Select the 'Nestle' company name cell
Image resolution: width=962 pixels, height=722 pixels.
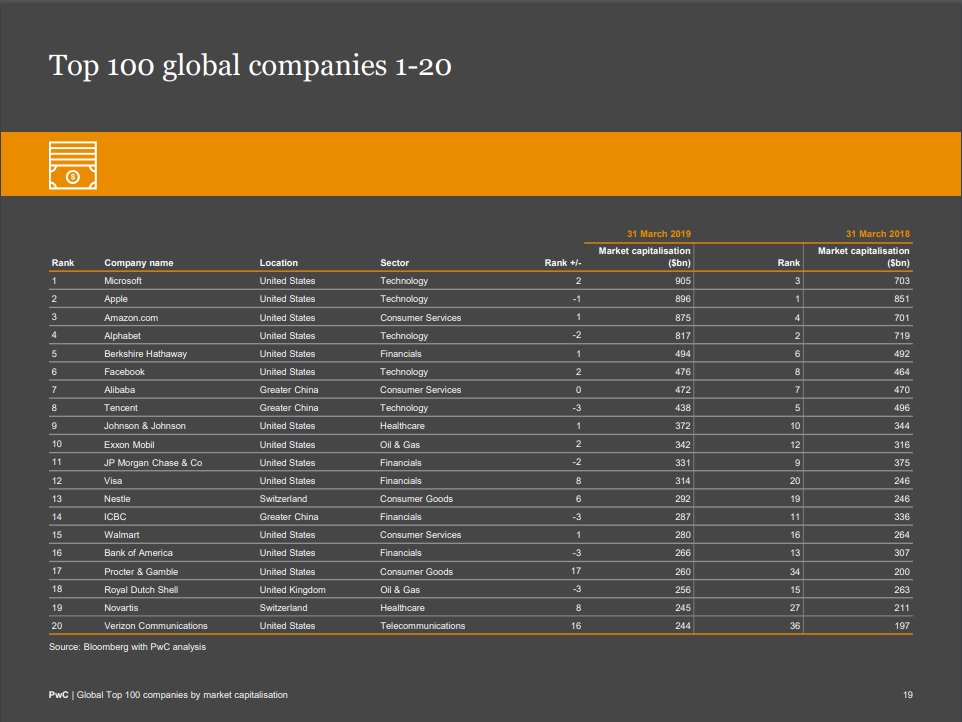click(x=117, y=499)
